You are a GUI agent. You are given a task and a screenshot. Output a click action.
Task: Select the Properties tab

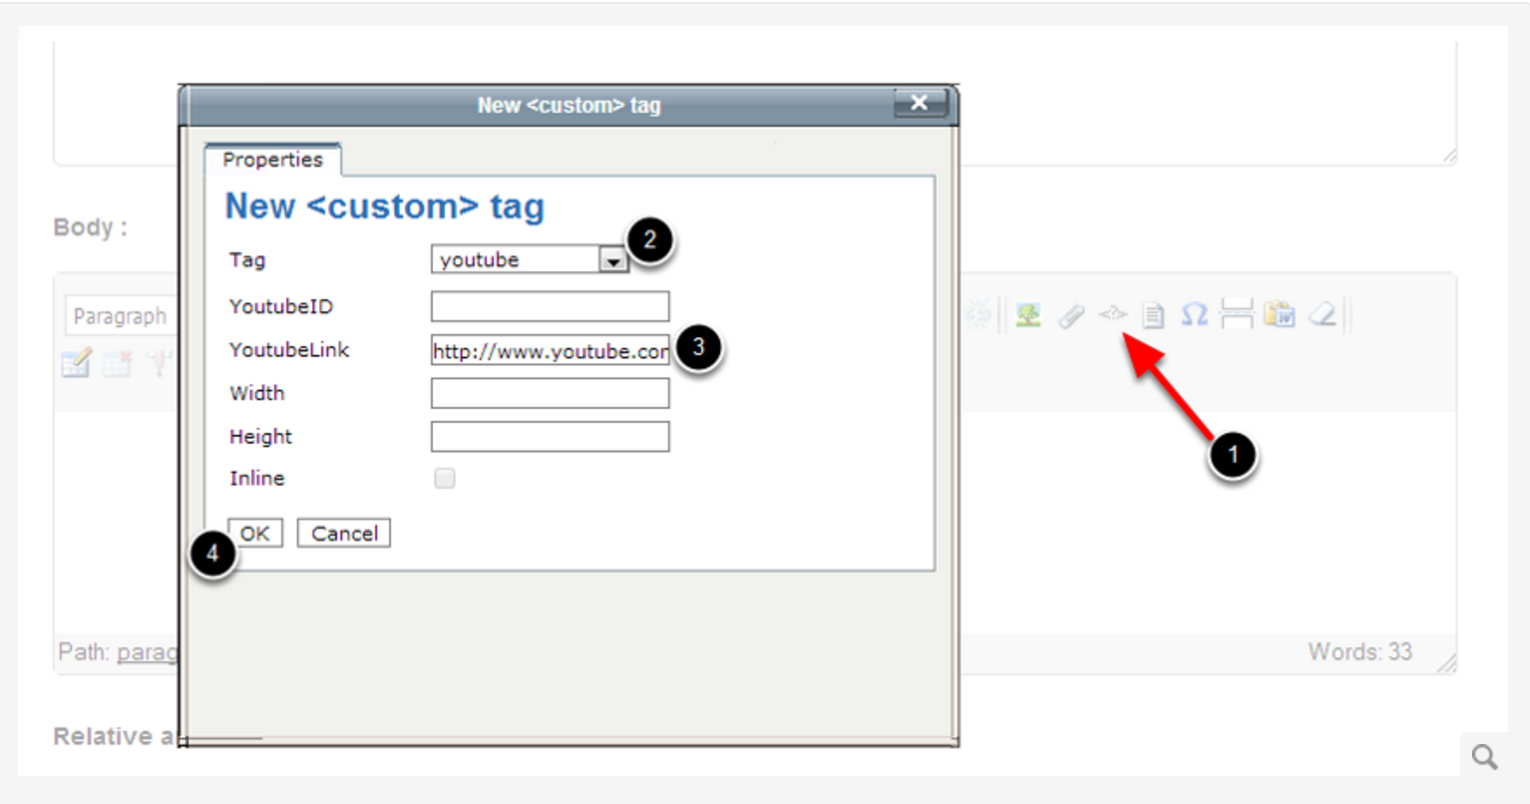(x=273, y=160)
